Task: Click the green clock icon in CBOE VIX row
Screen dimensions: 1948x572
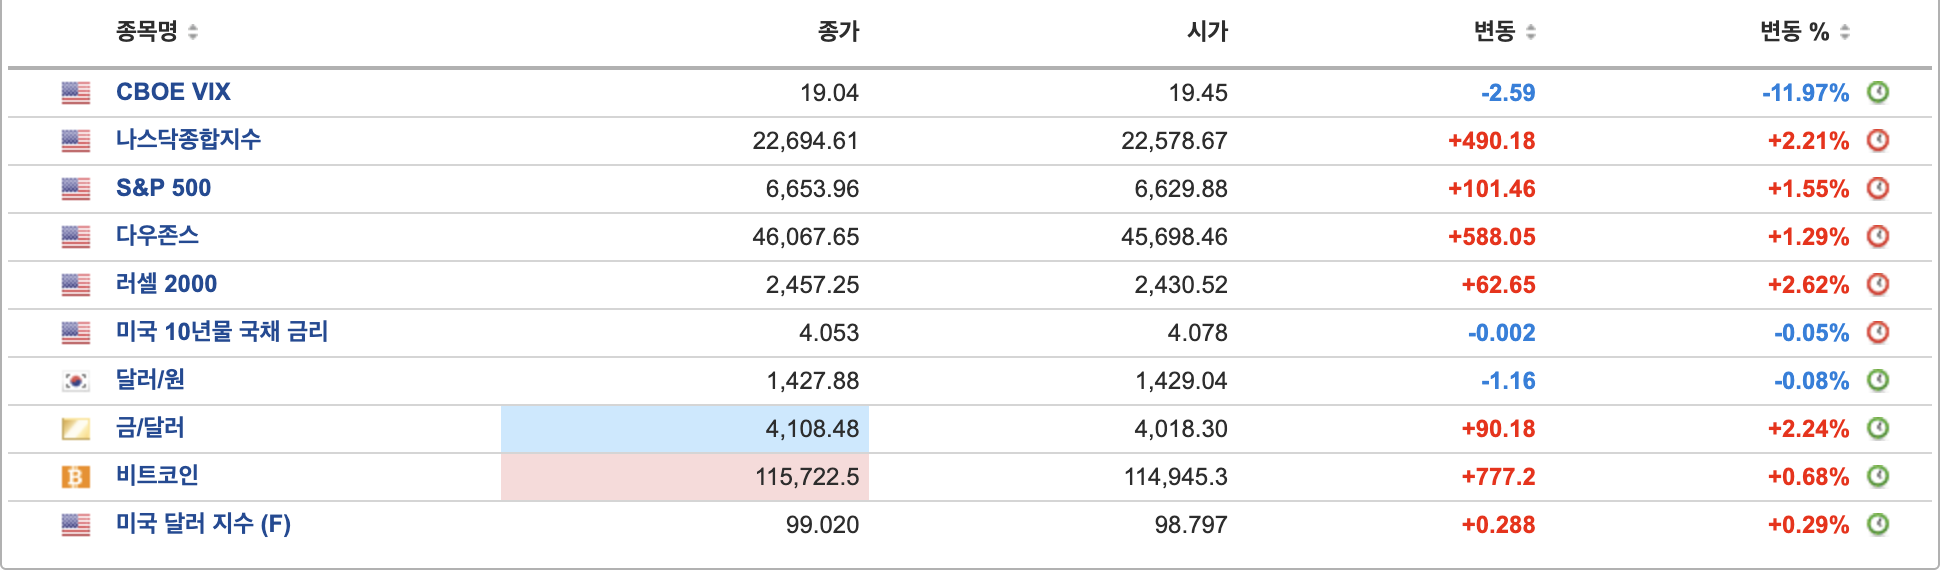Action: coord(1878,92)
